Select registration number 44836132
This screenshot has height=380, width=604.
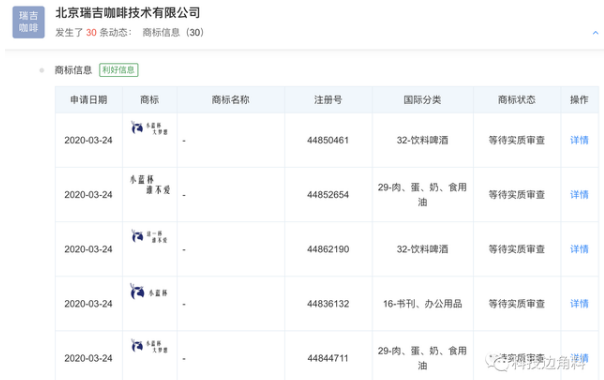[x=328, y=304]
